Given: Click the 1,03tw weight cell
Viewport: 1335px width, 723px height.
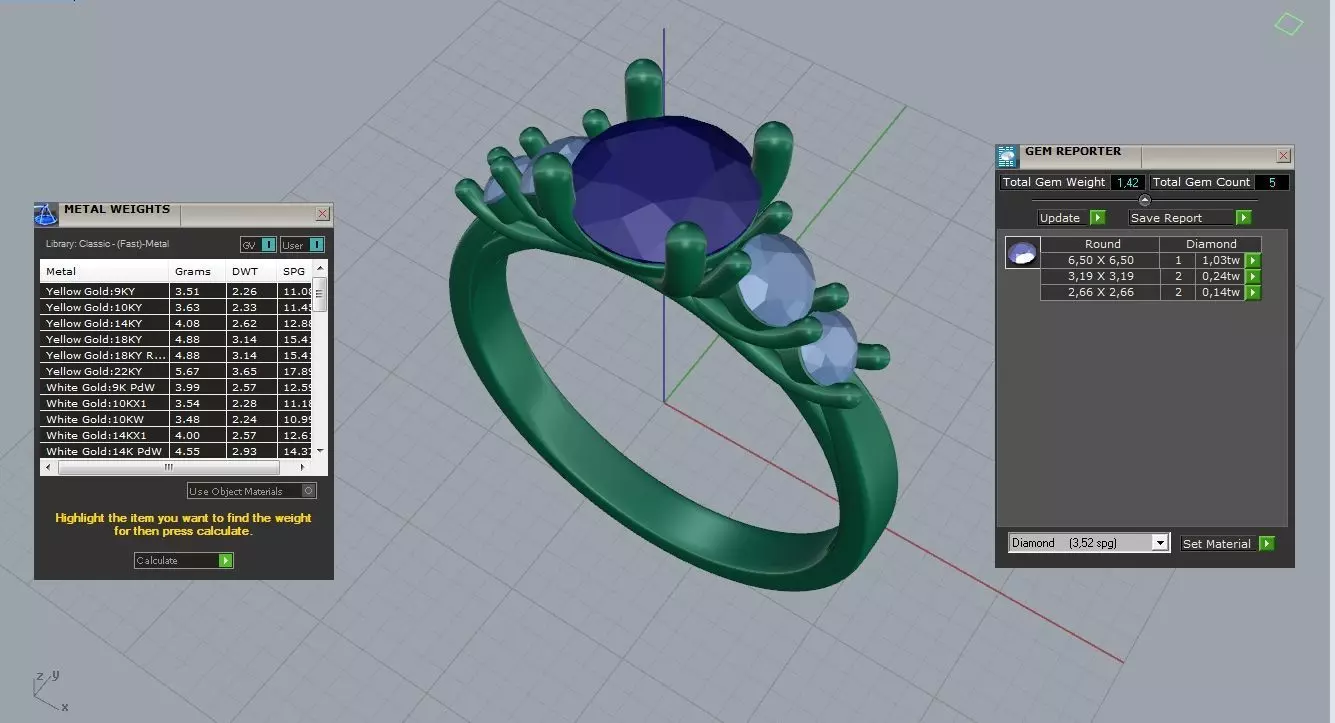Looking at the screenshot, I should pos(1220,261).
